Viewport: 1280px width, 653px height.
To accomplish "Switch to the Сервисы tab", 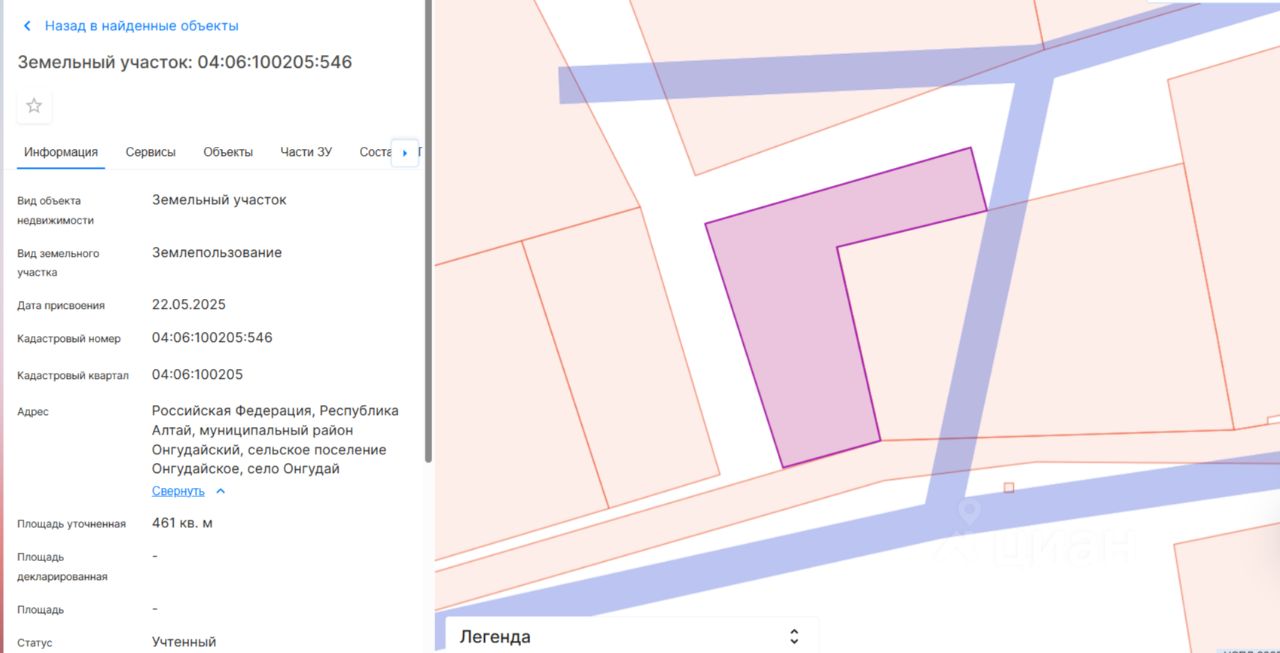I will click(151, 152).
